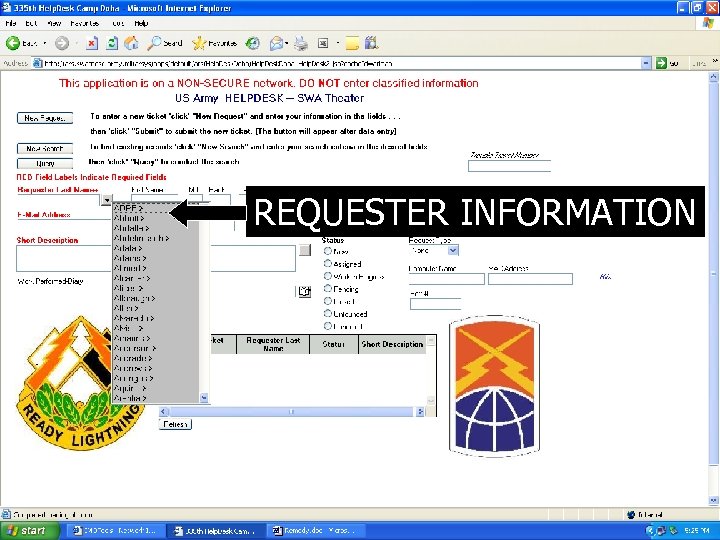The image size is (720, 540).
Task: Click the green Go arrow button
Action: 661,63
